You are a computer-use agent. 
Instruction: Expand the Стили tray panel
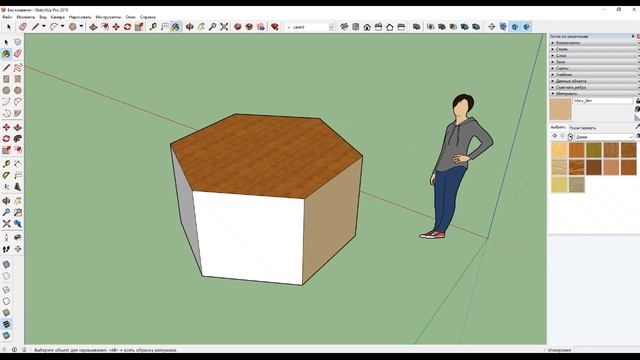tap(594, 49)
